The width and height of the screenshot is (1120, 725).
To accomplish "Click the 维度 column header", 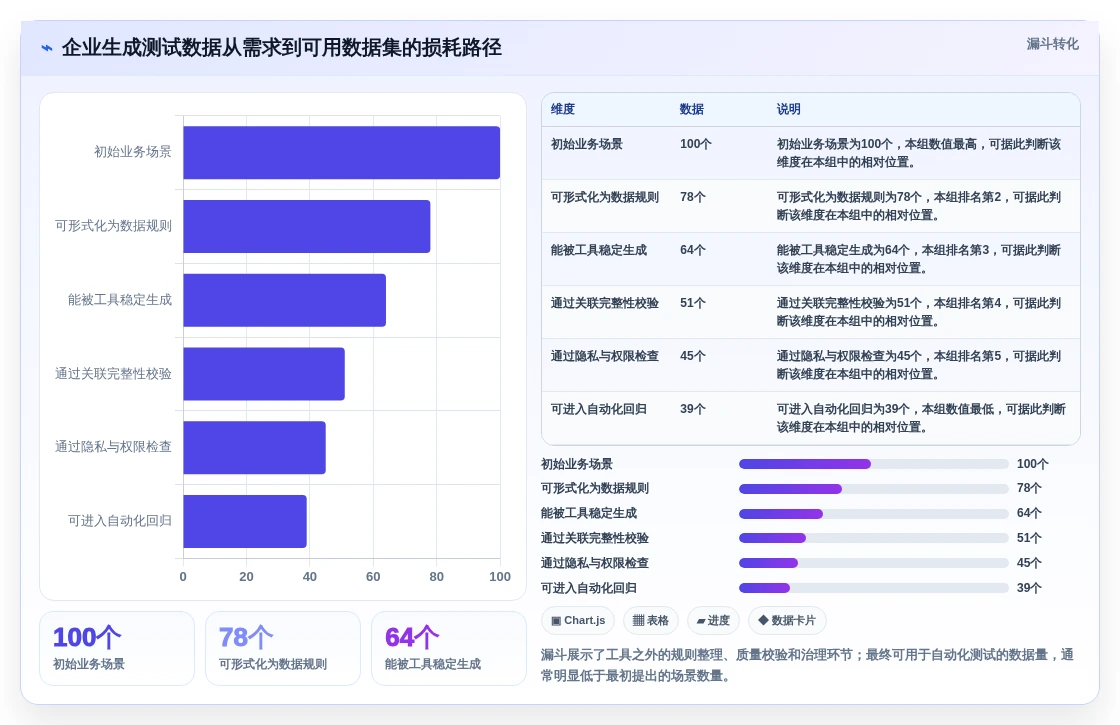I will pyautogui.click(x=563, y=109).
